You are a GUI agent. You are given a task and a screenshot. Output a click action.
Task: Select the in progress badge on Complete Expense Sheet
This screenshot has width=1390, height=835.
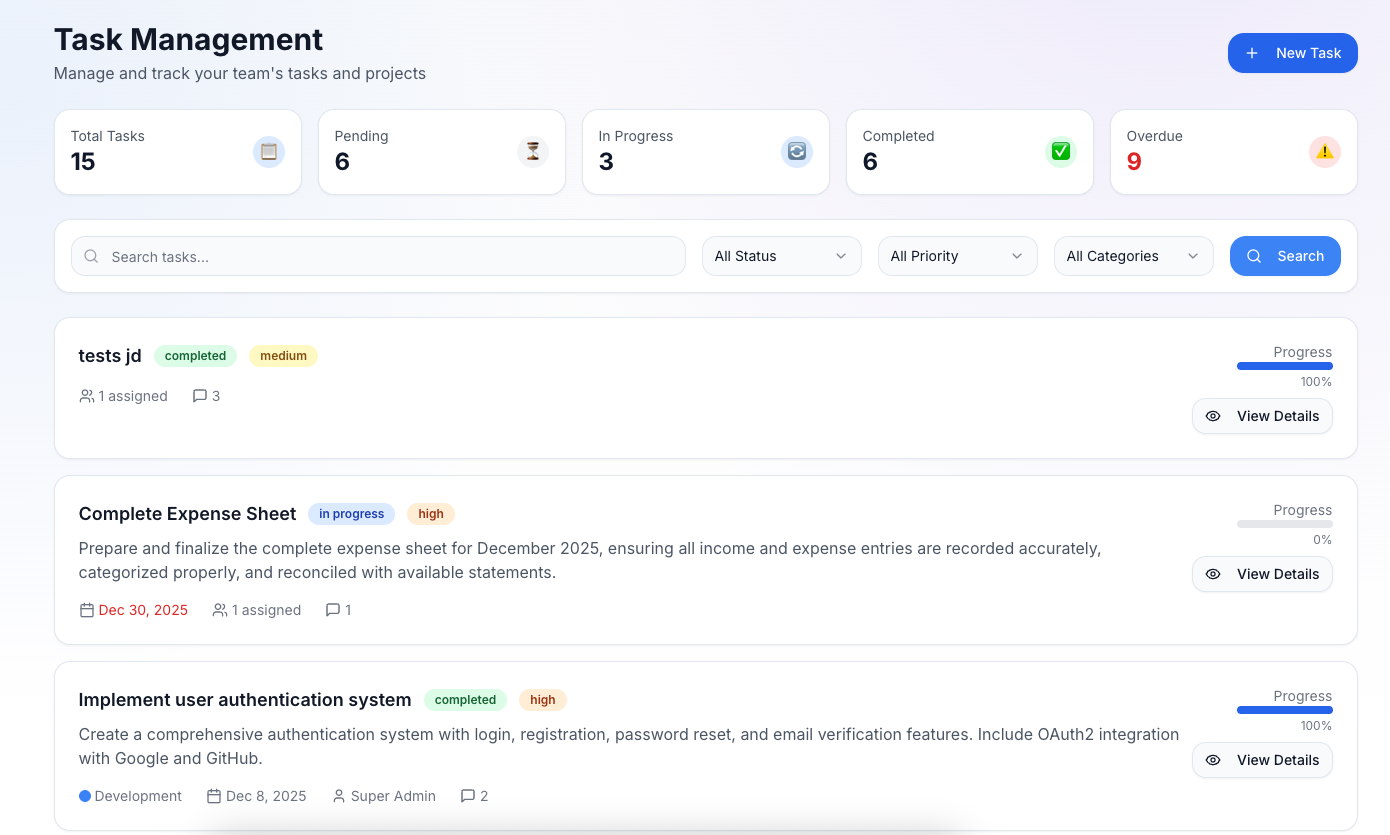pyautogui.click(x=351, y=513)
